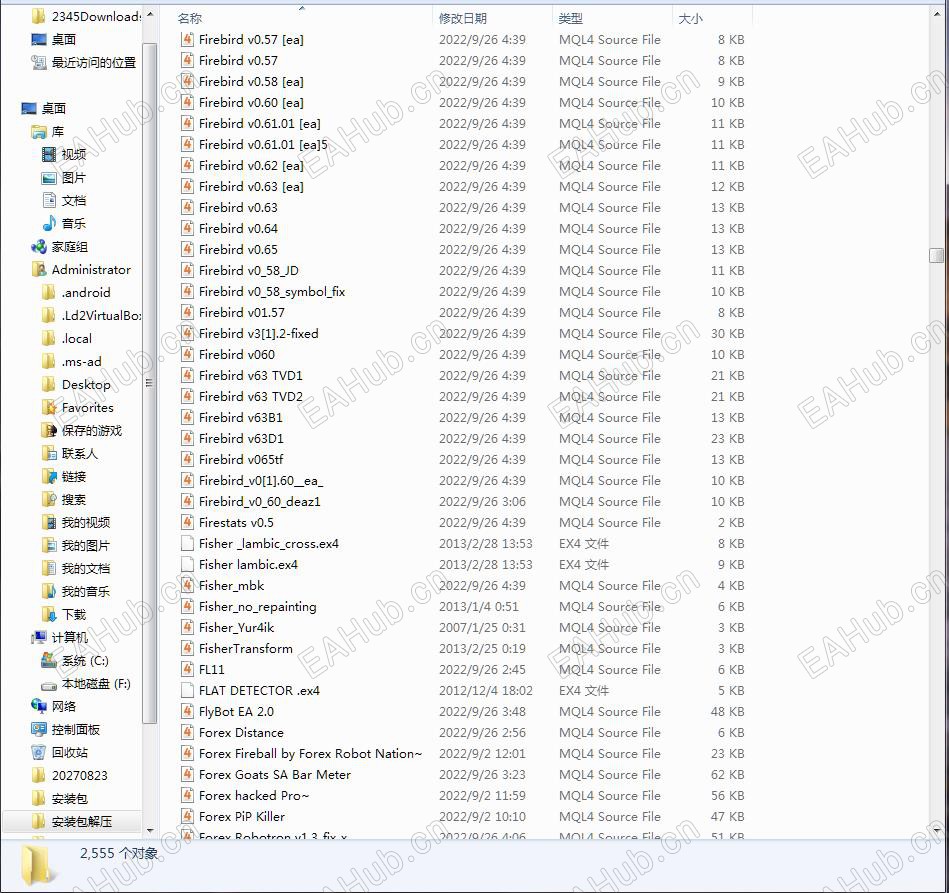Image resolution: width=949 pixels, height=893 pixels.
Task: Select file Firebird v0.65
Action: pyautogui.click(x=238, y=249)
